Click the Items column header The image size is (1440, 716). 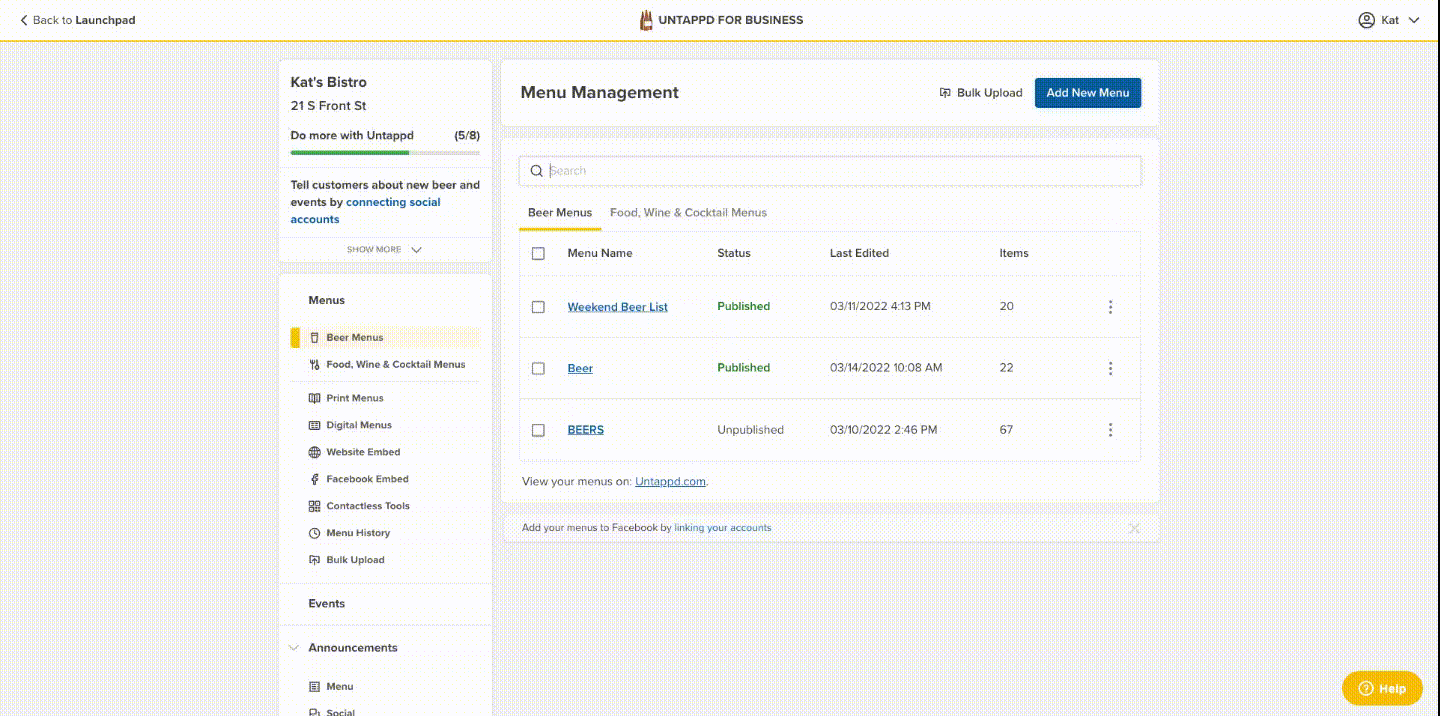click(x=1014, y=254)
